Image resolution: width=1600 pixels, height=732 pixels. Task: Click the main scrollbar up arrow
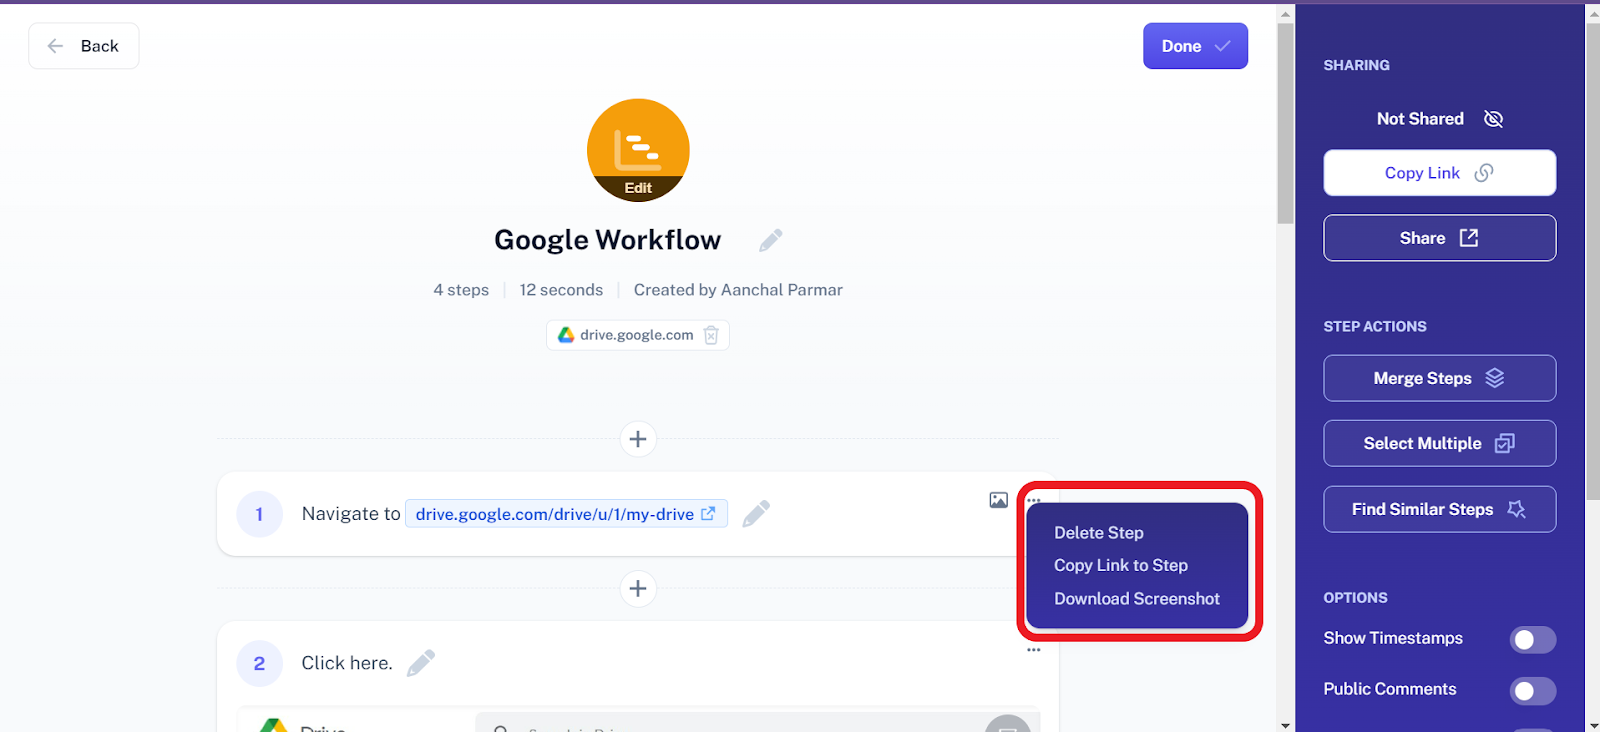pyautogui.click(x=1286, y=13)
